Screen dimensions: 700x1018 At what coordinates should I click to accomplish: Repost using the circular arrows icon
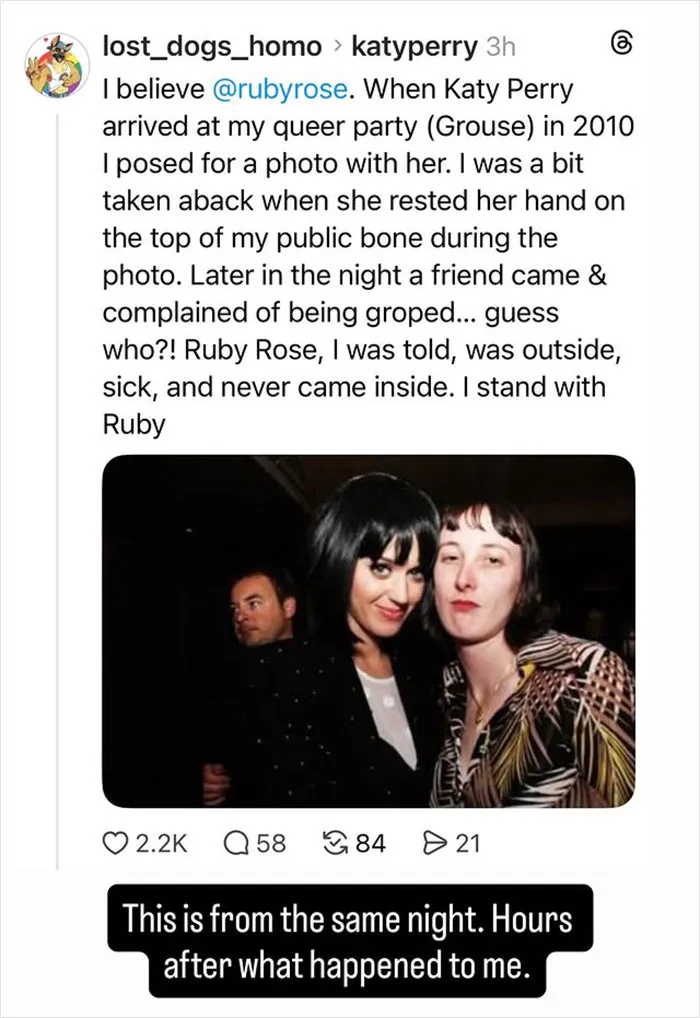[x=334, y=843]
